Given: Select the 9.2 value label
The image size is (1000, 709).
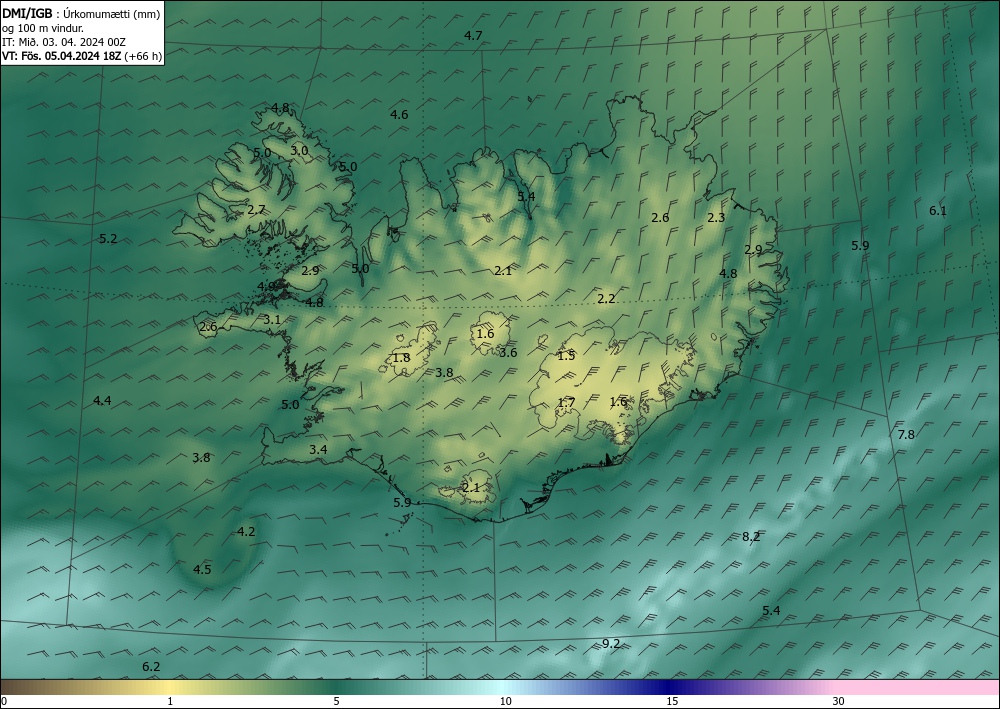Looking at the screenshot, I should point(611,644).
